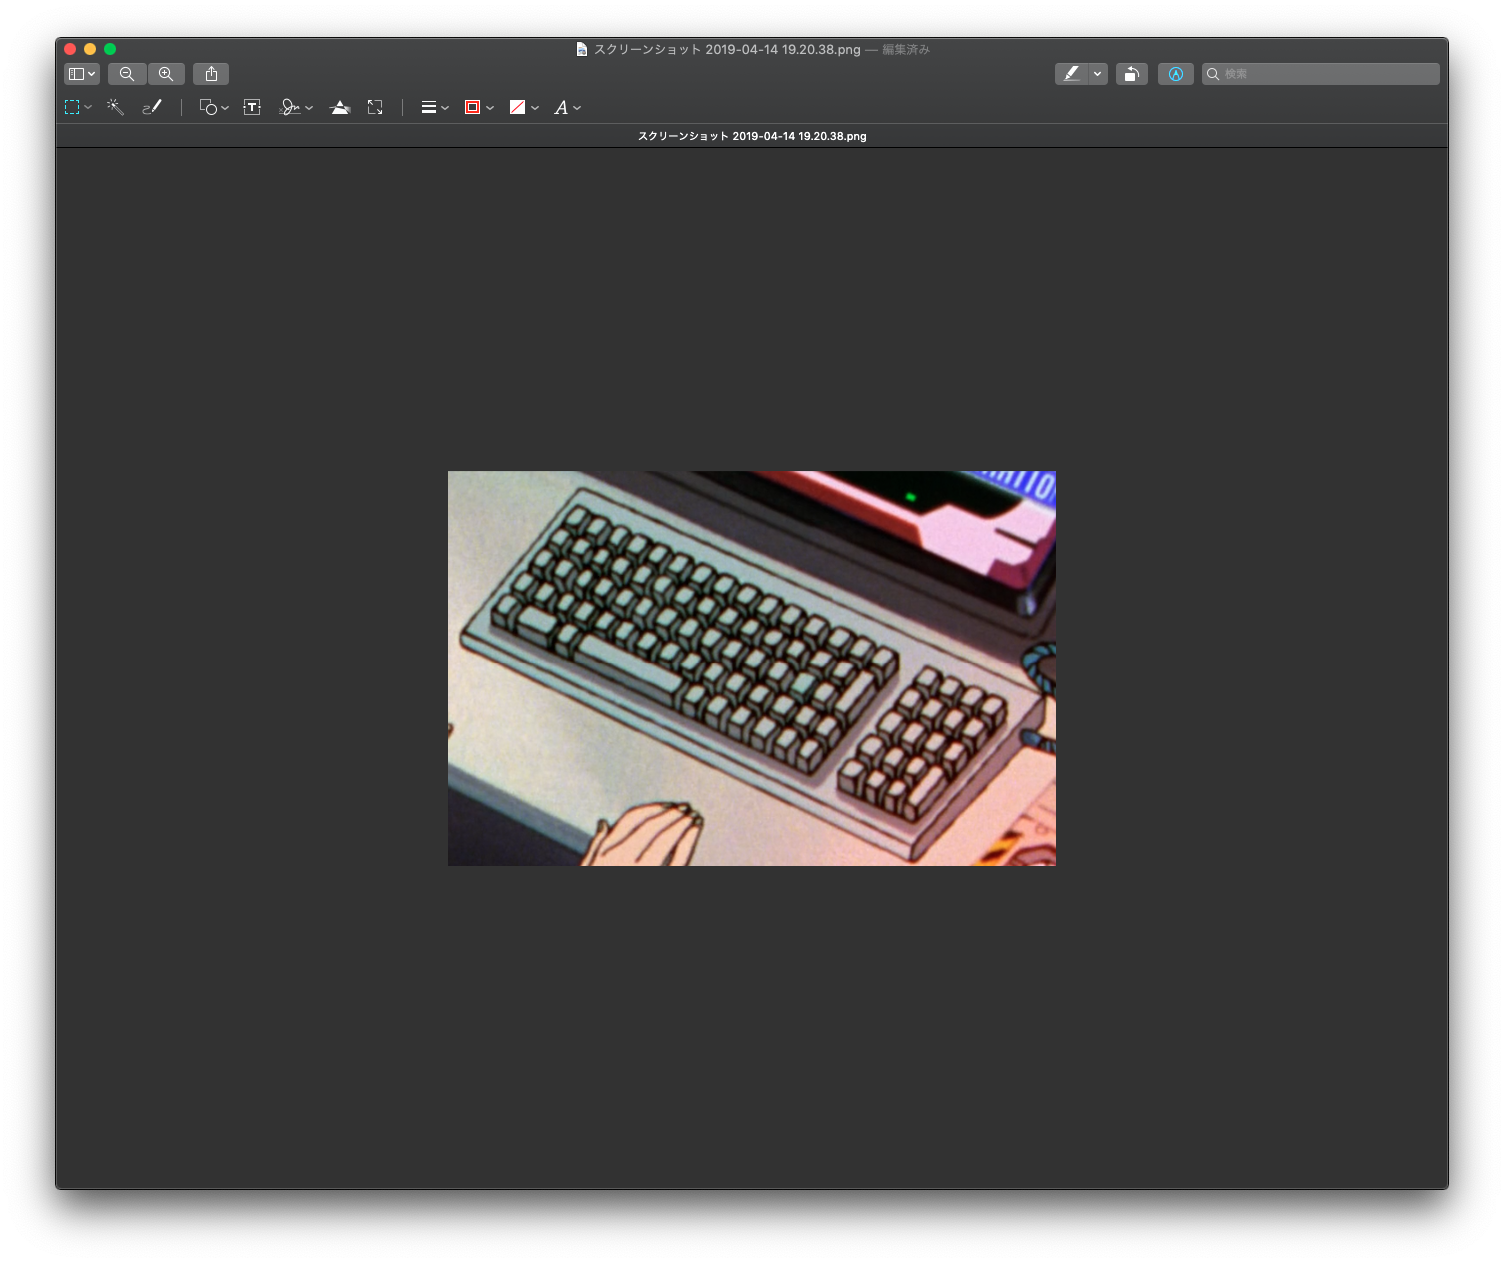Select the rectangular selection tool
The image size is (1504, 1263).
pos(72,107)
